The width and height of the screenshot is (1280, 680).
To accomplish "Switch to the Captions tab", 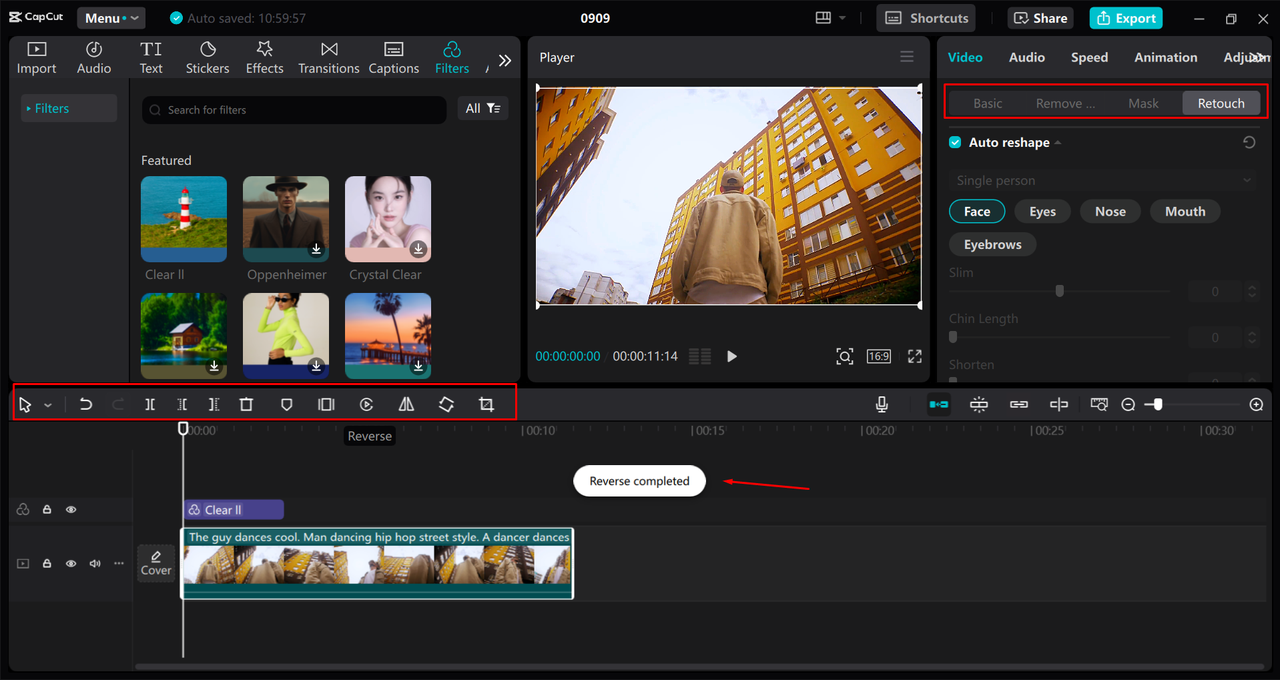I will tap(393, 58).
